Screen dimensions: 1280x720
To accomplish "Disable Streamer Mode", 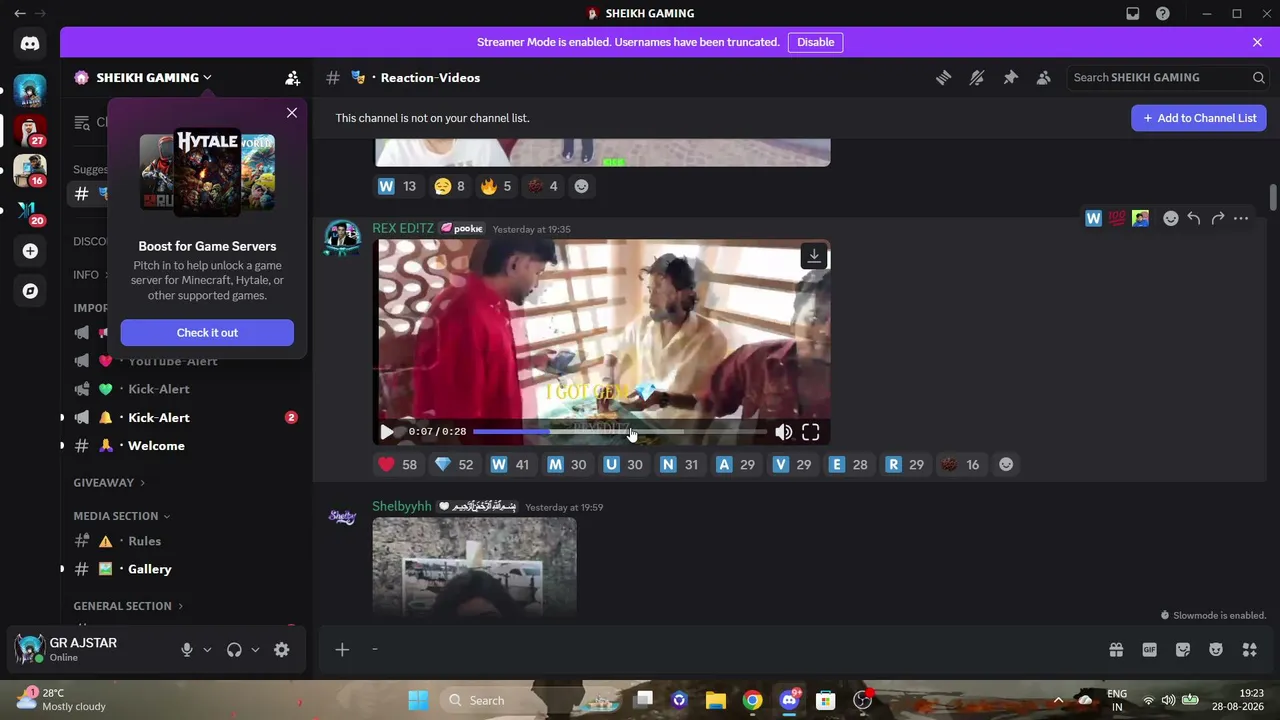I will pyautogui.click(x=815, y=42).
